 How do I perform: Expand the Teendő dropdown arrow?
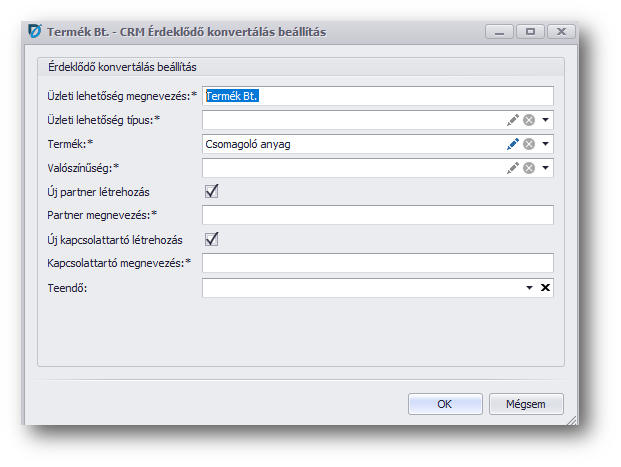click(530, 288)
